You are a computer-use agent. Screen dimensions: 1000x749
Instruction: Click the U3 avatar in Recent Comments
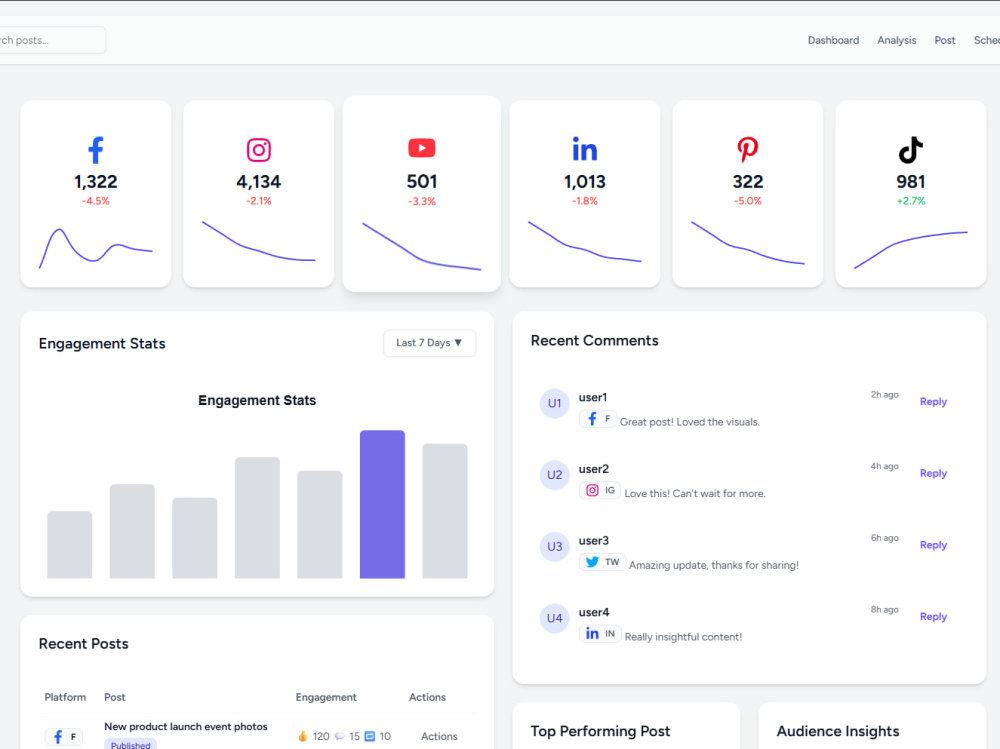coord(554,546)
